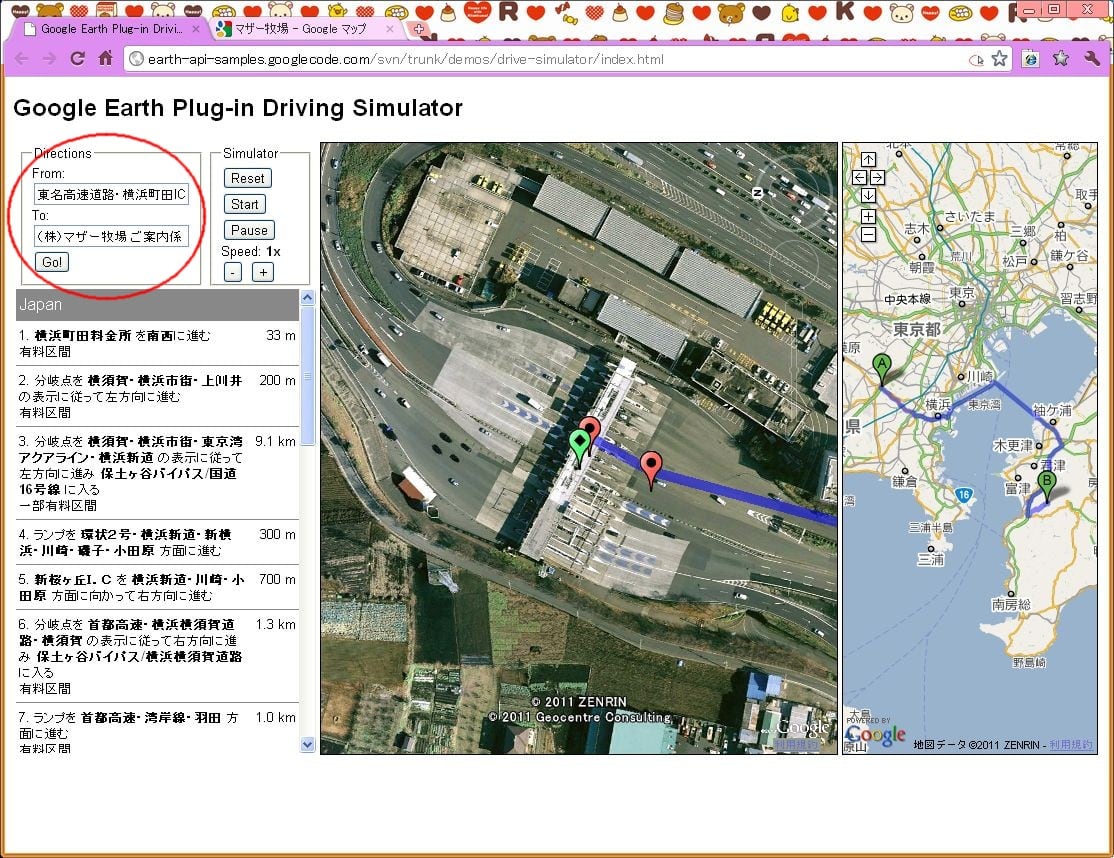Click the browser reload icon
1114x858 pixels.
pos(77,59)
